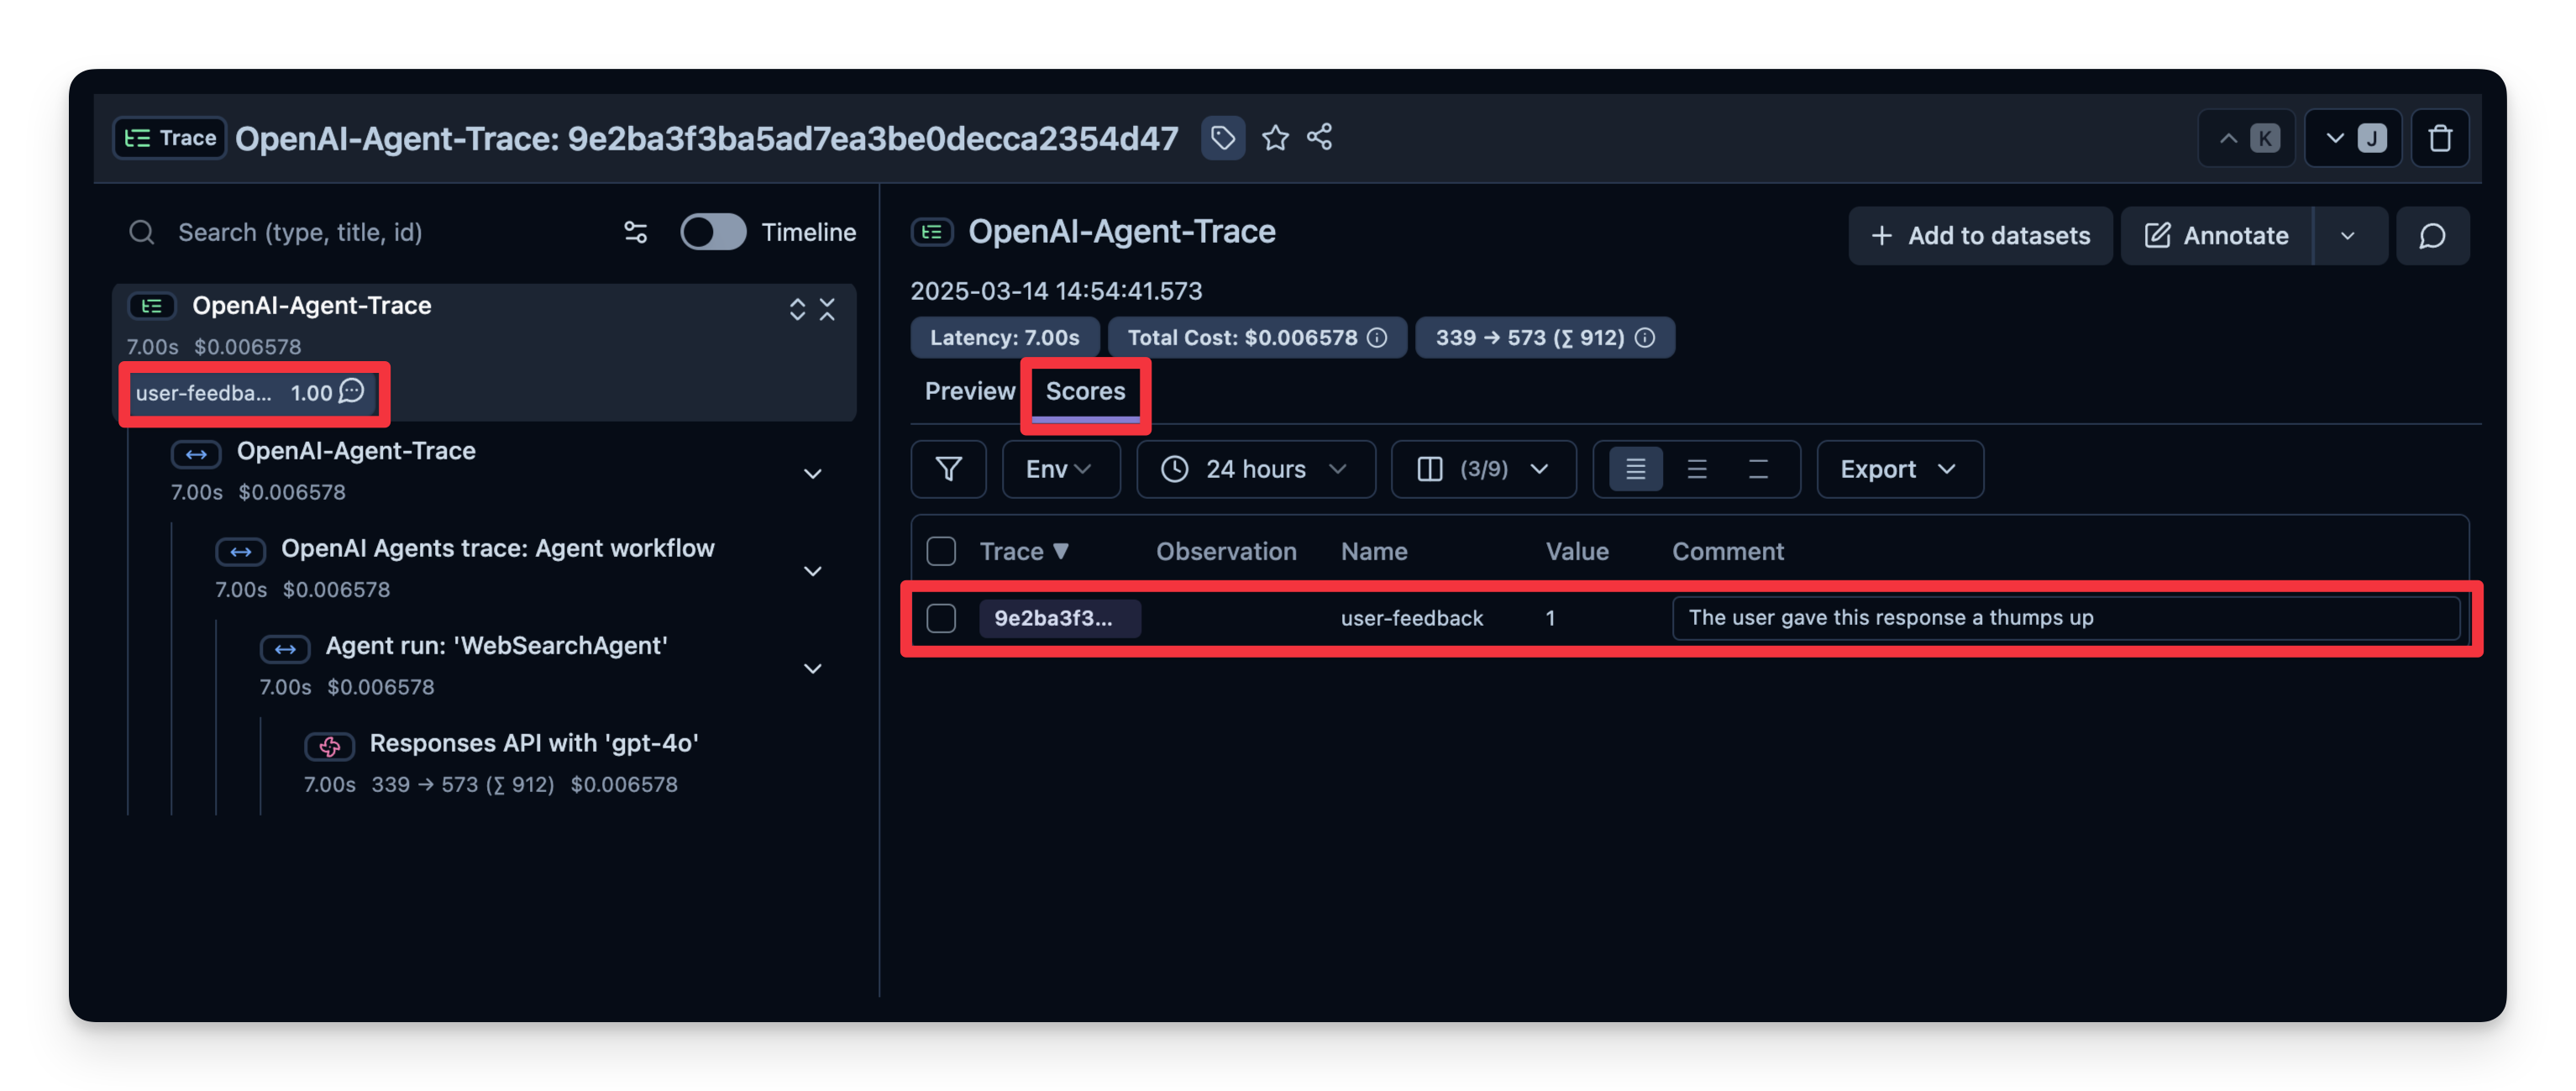Toggle the Timeline view switch

pyautogui.click(x=713, y=231)
